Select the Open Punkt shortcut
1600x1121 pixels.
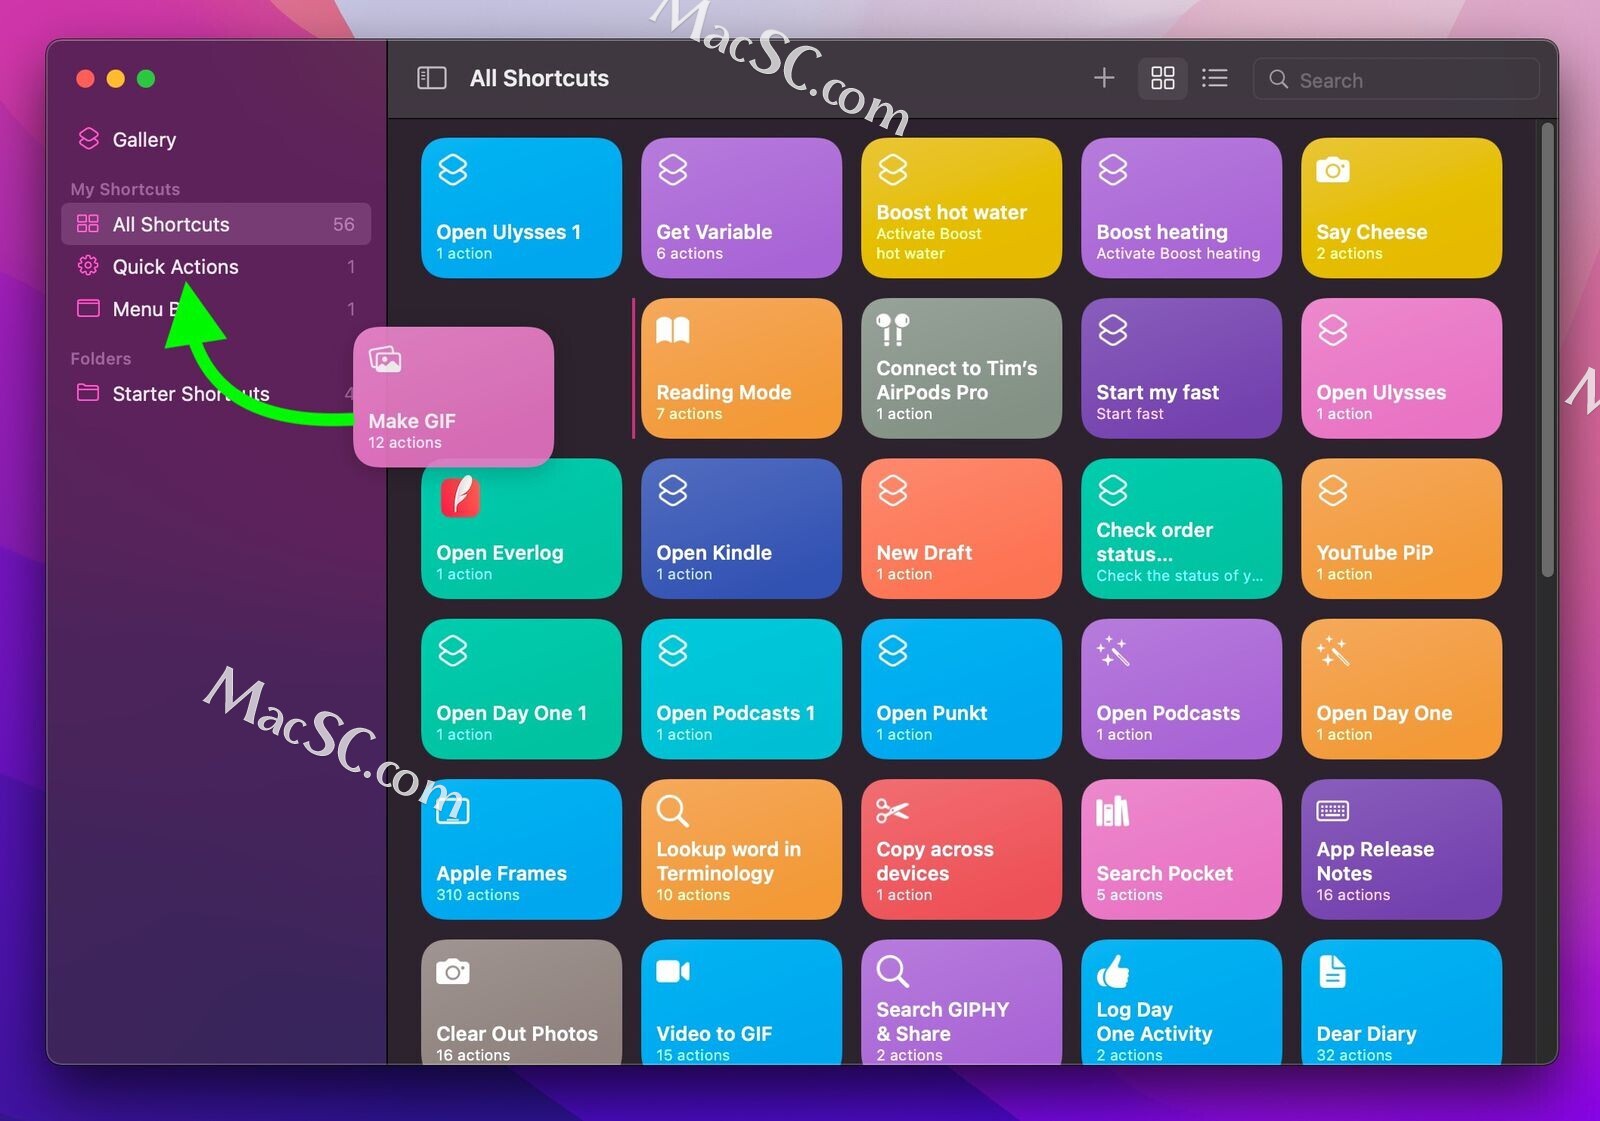click(x=961, y=689)
